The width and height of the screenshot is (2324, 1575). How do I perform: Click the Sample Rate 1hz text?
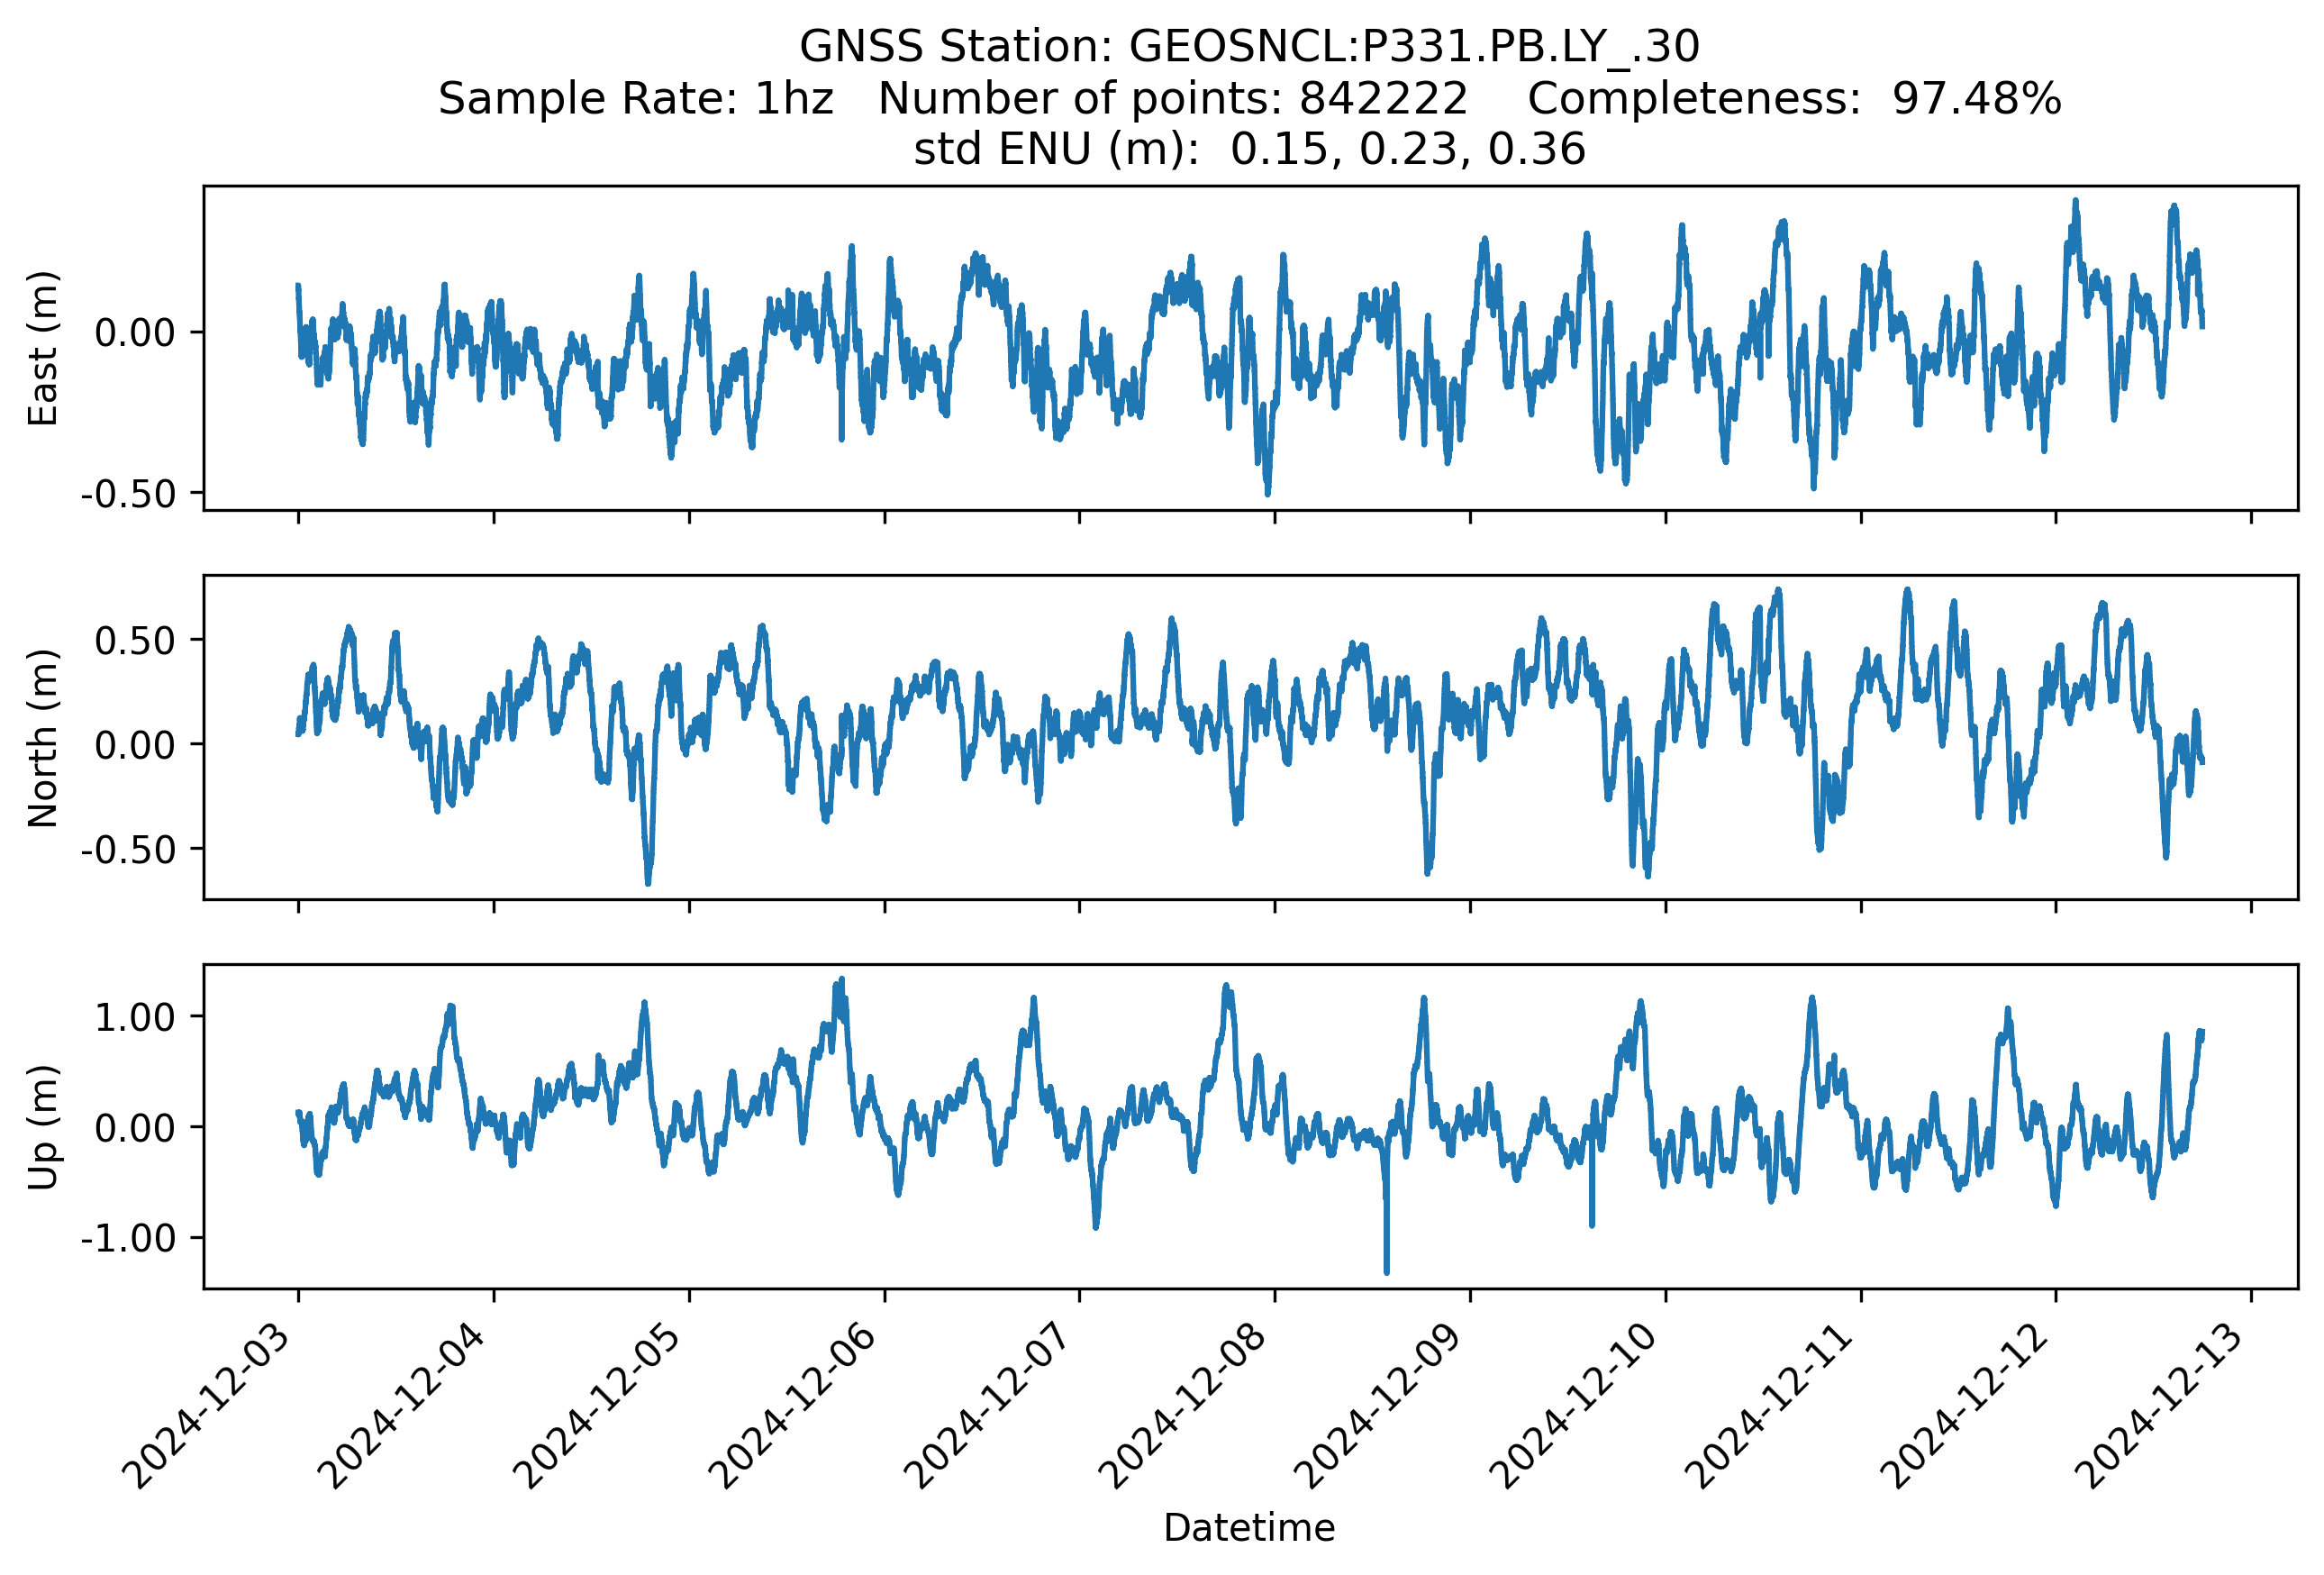tap(636, 99)
